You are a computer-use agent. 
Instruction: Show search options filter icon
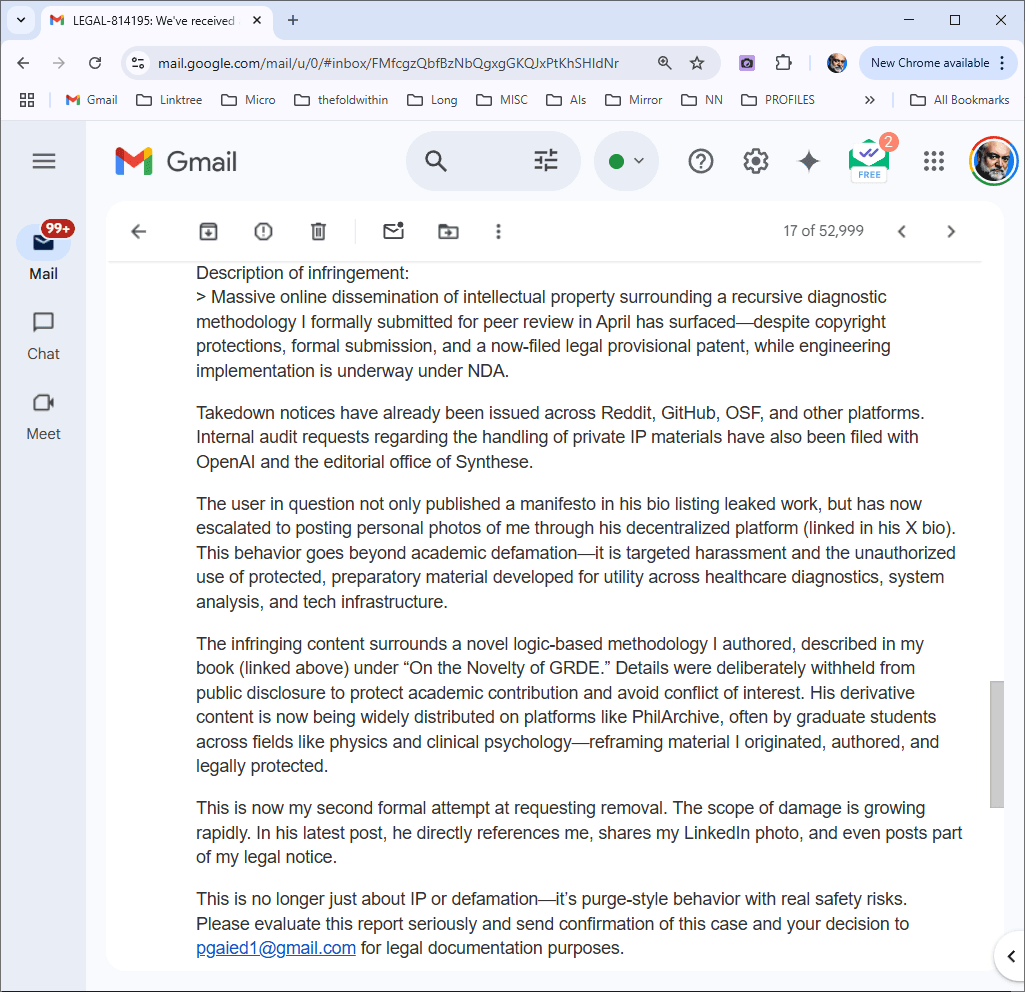pos(546,161)
